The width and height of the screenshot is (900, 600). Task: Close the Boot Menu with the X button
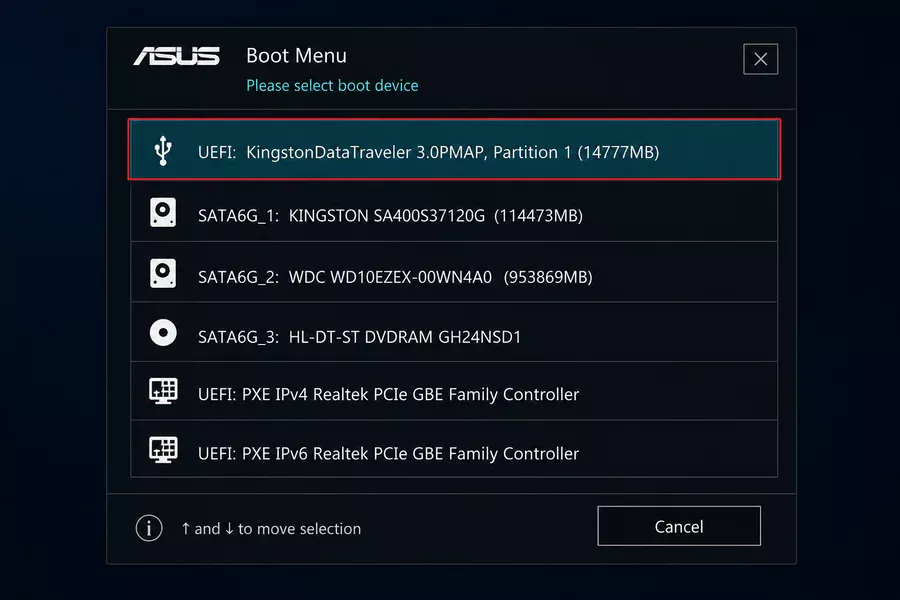click(761, 59)
